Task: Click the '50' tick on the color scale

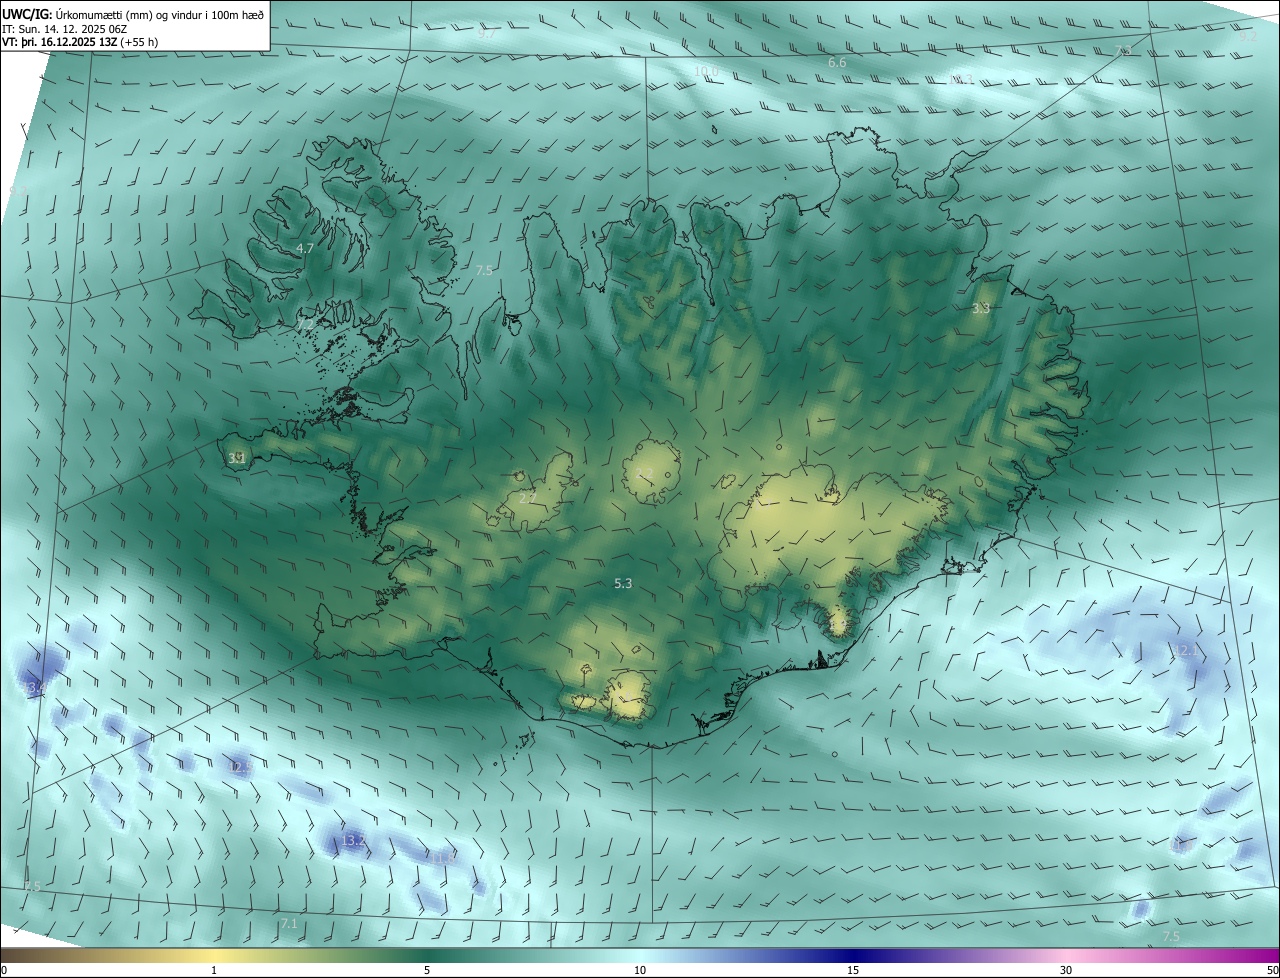Action: coord(1271,970)
